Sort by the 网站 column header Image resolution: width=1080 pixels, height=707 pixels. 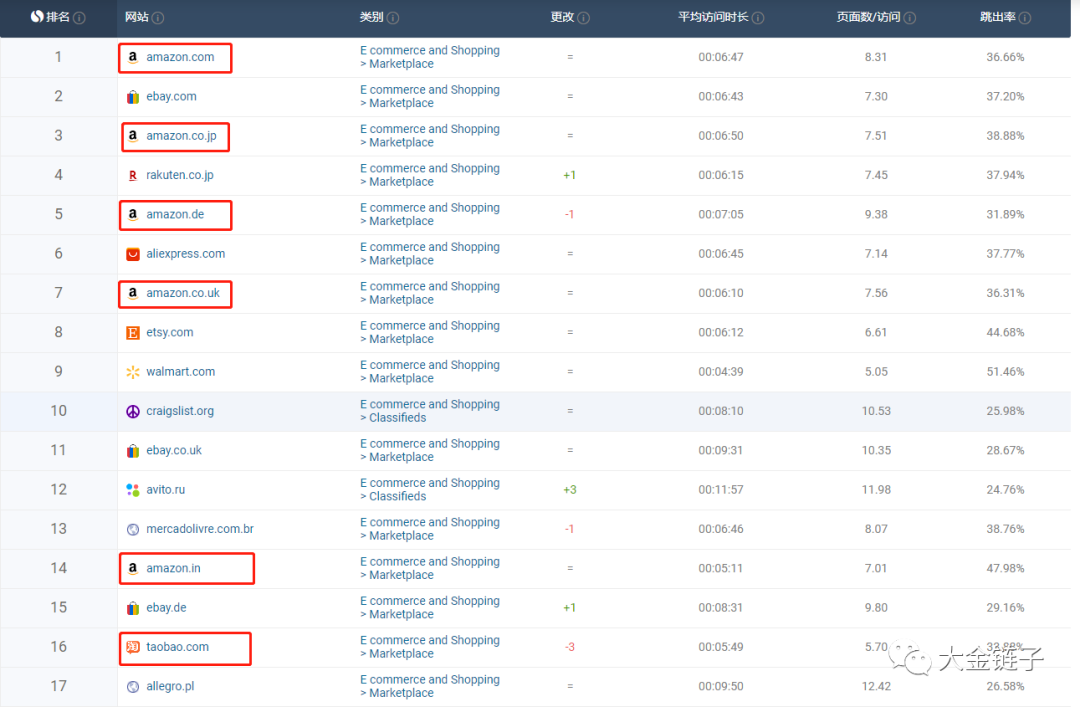click(136, 17)
